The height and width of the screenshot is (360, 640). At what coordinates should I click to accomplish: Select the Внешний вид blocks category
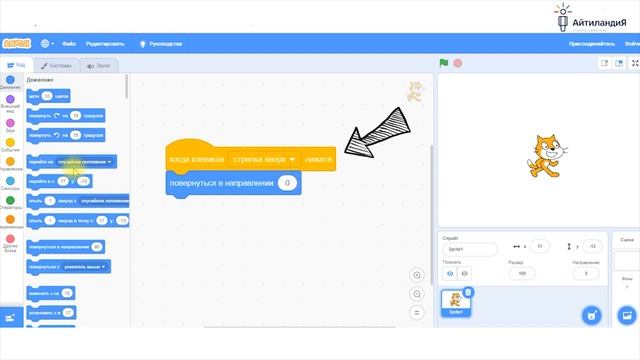tap(10, 104)
